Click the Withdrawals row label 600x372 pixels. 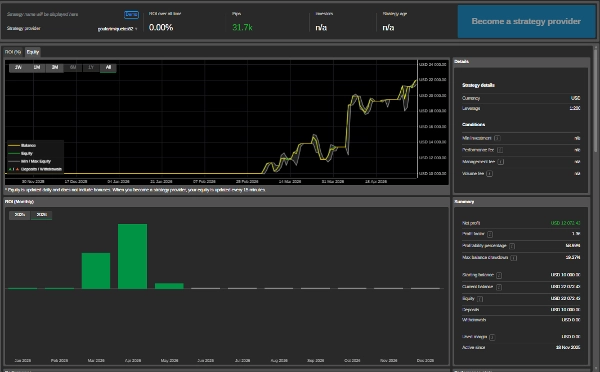point(474,320)
